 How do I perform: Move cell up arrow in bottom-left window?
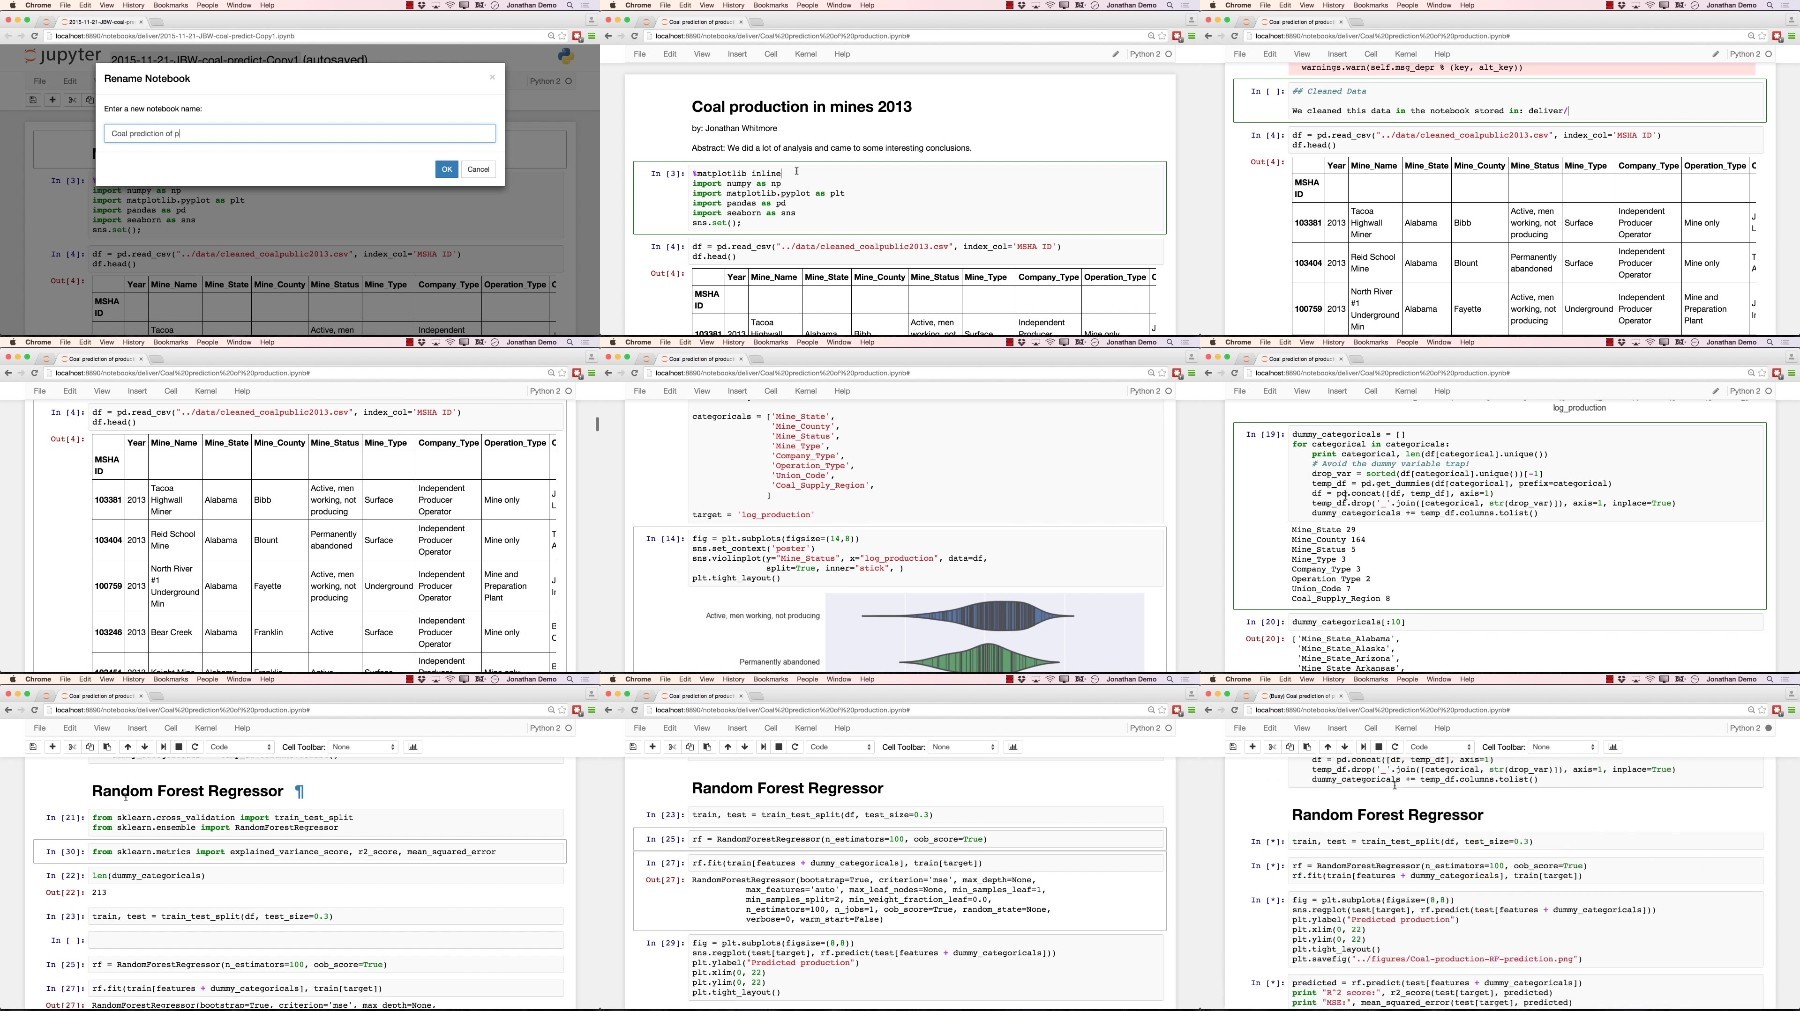tap(127, 746)
